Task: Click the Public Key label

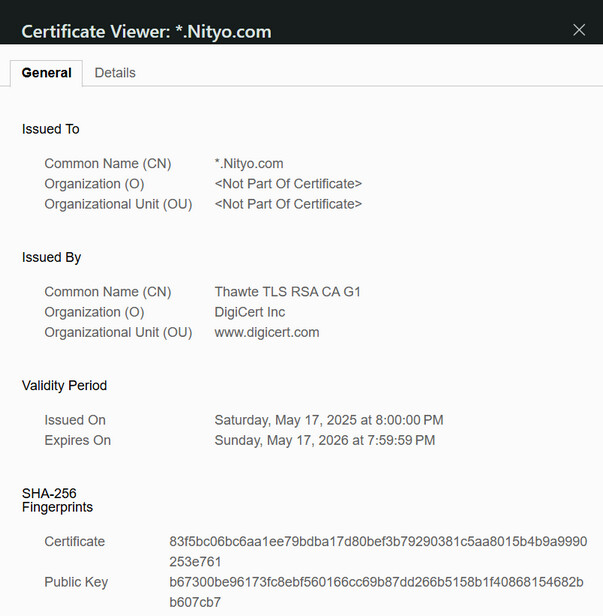Action: pyautogui.click(x=76, y=582)
